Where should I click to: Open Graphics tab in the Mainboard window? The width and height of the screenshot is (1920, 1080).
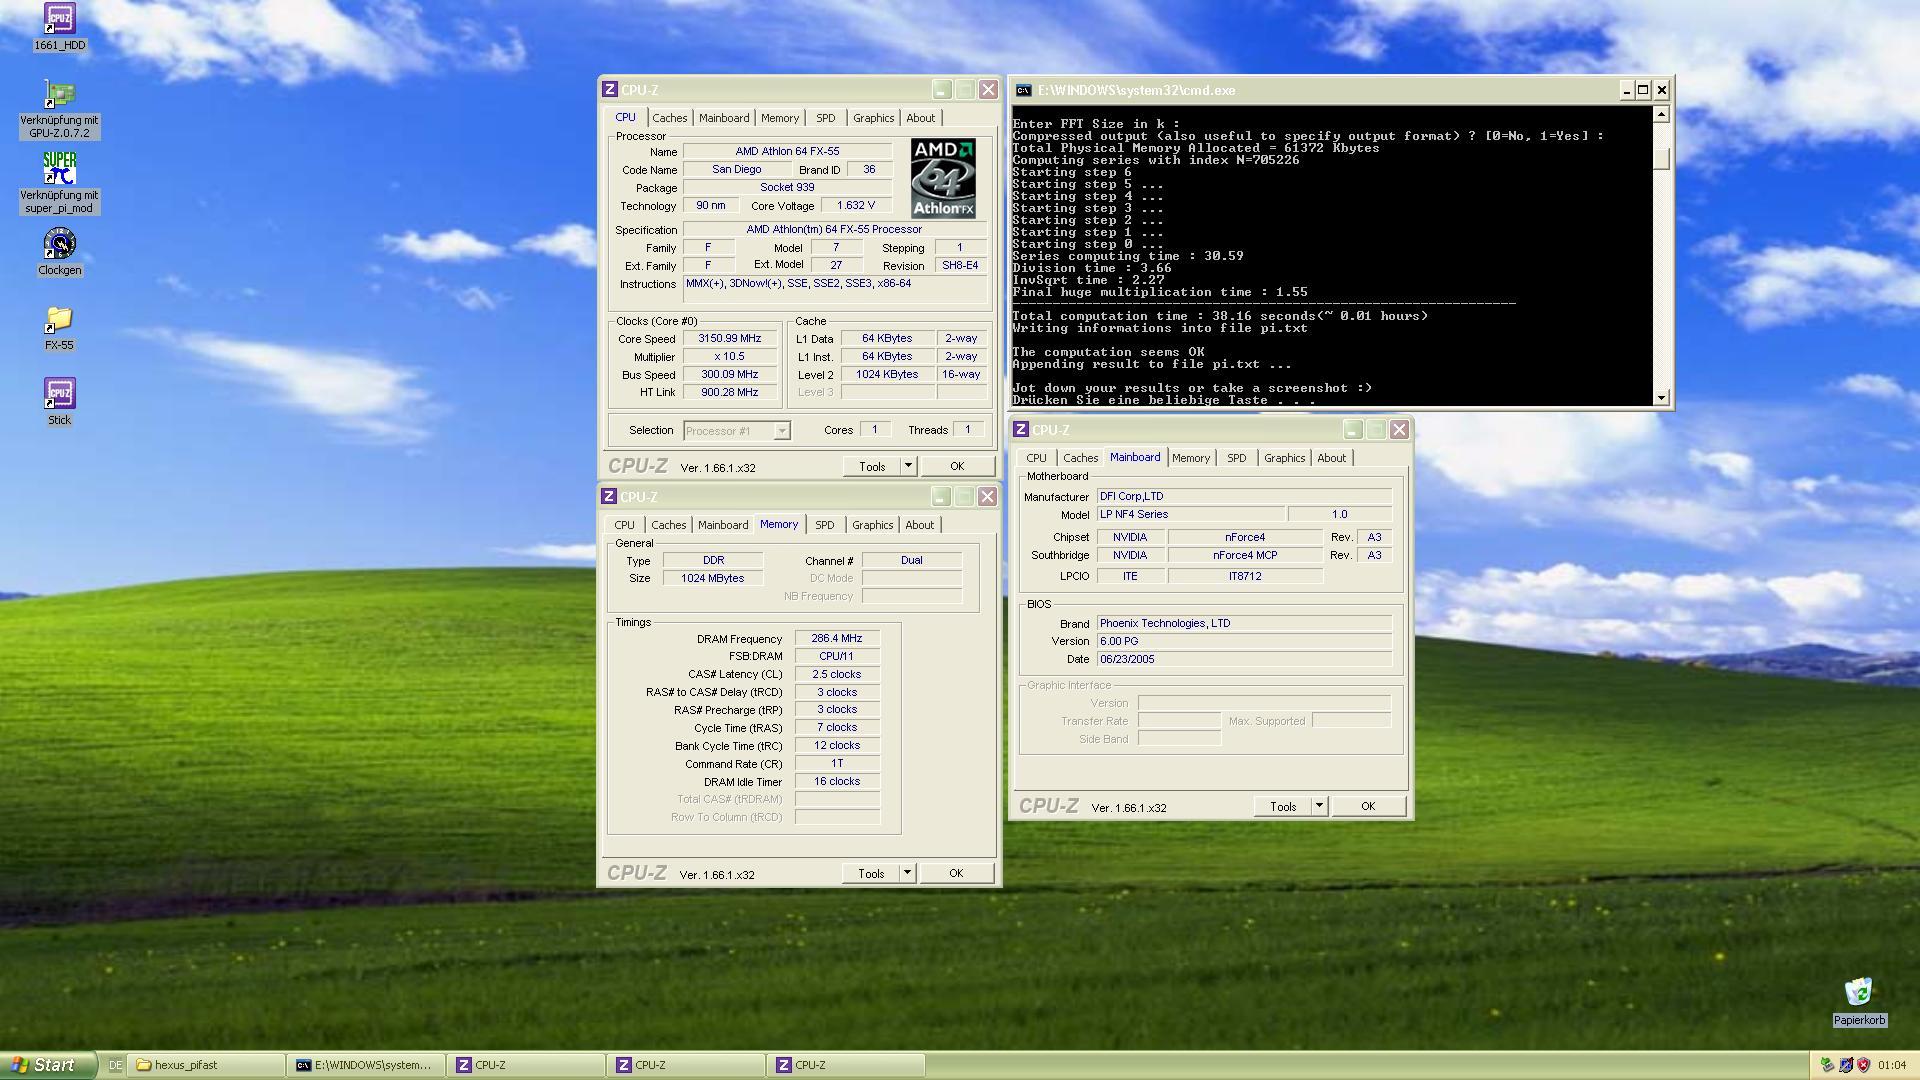1284,458
